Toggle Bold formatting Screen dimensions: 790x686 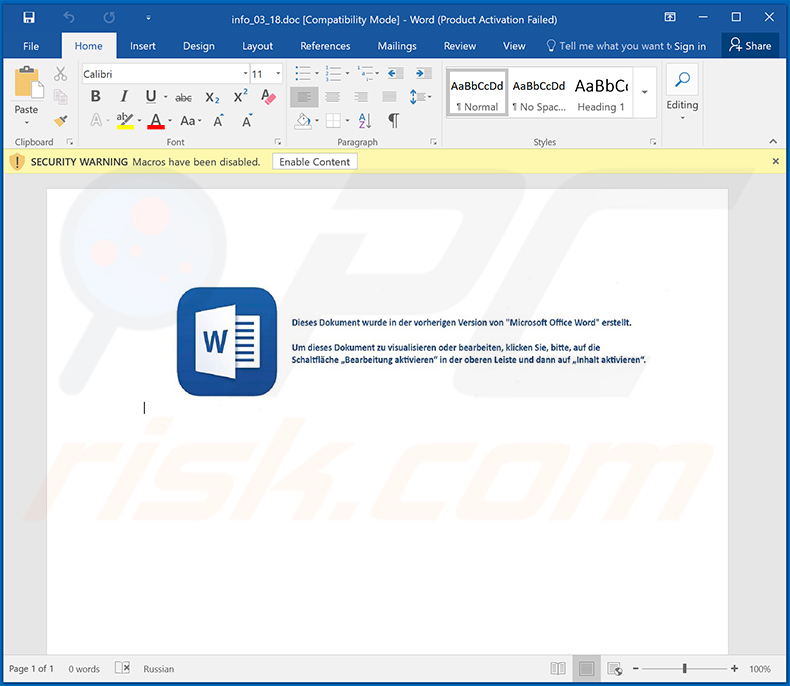coord(95,96)
